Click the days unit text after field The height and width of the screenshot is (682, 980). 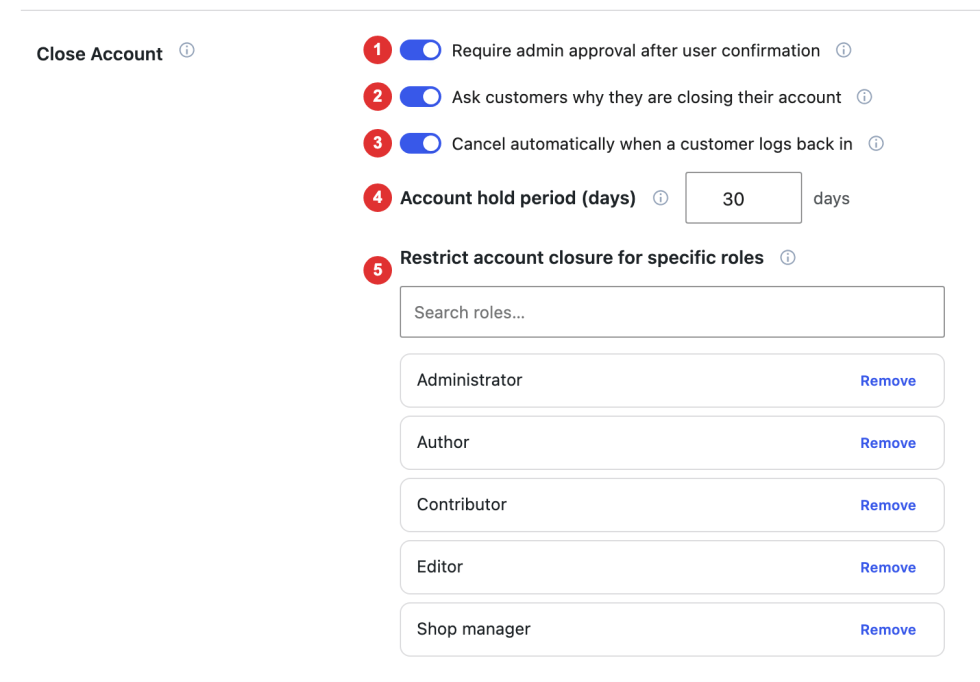[831, 199]
